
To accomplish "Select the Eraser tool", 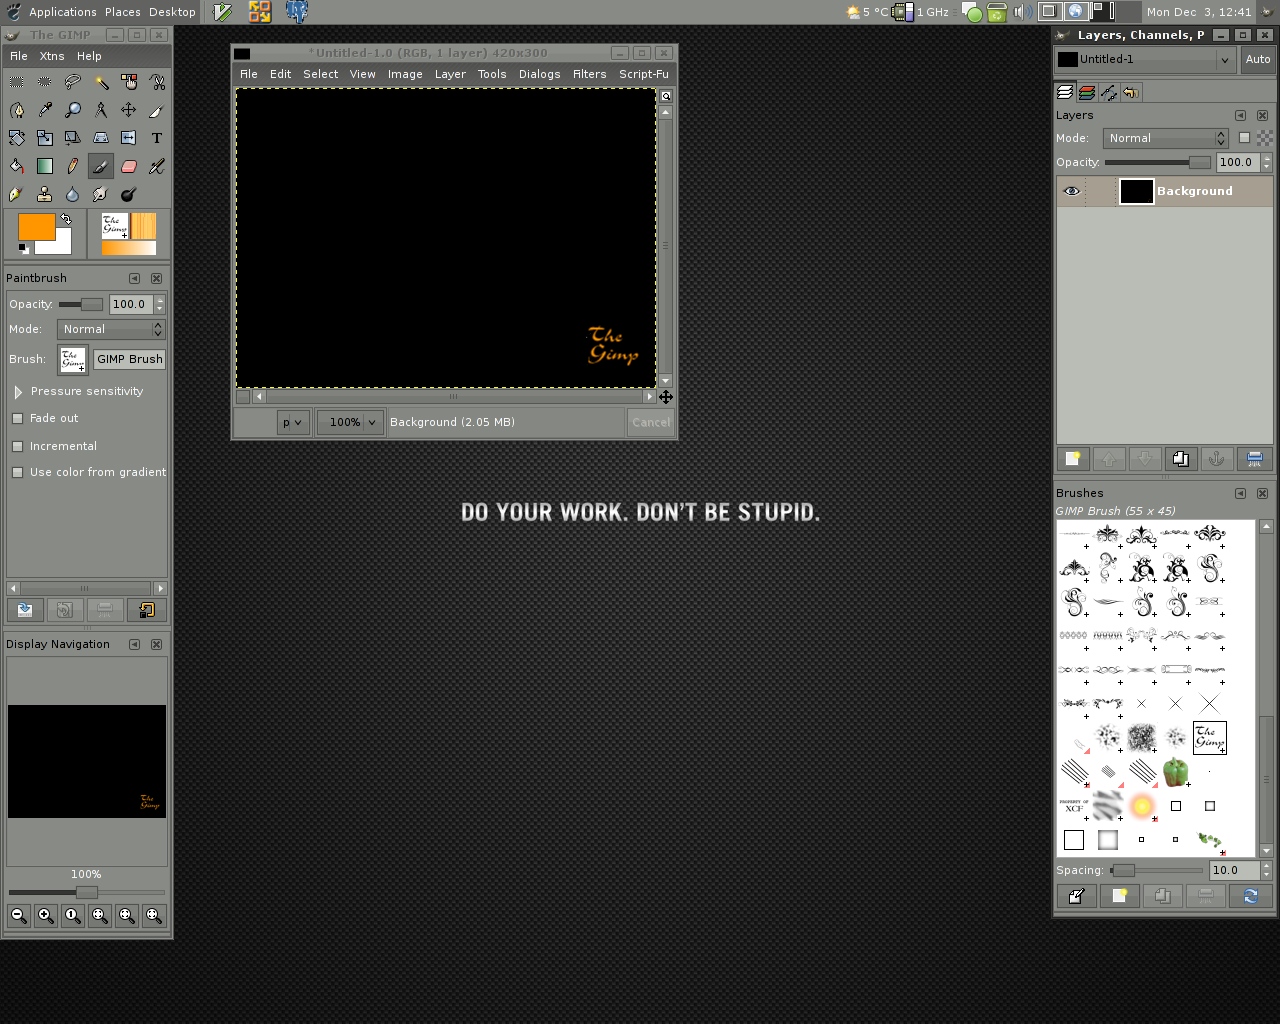I will coord(129,166).
